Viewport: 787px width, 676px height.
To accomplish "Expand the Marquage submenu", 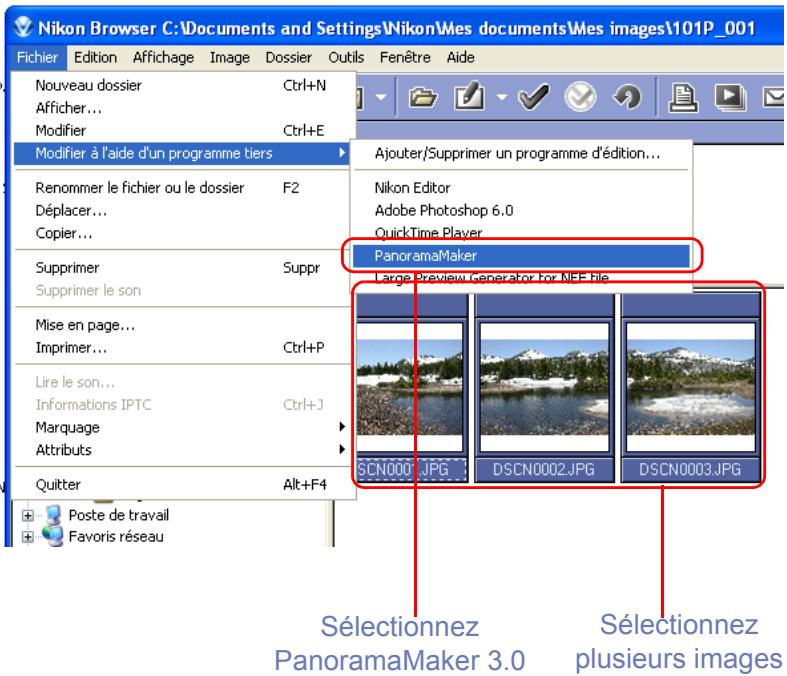I will click(182, 428).
